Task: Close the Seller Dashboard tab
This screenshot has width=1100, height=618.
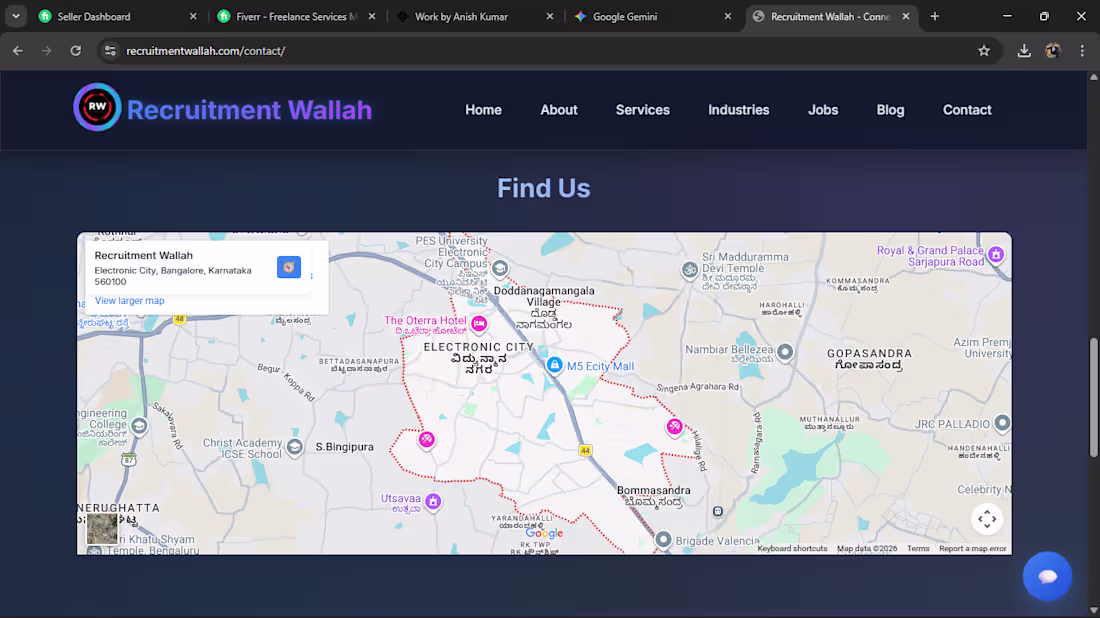Action: pyautogui.click(x=193, y=16)
